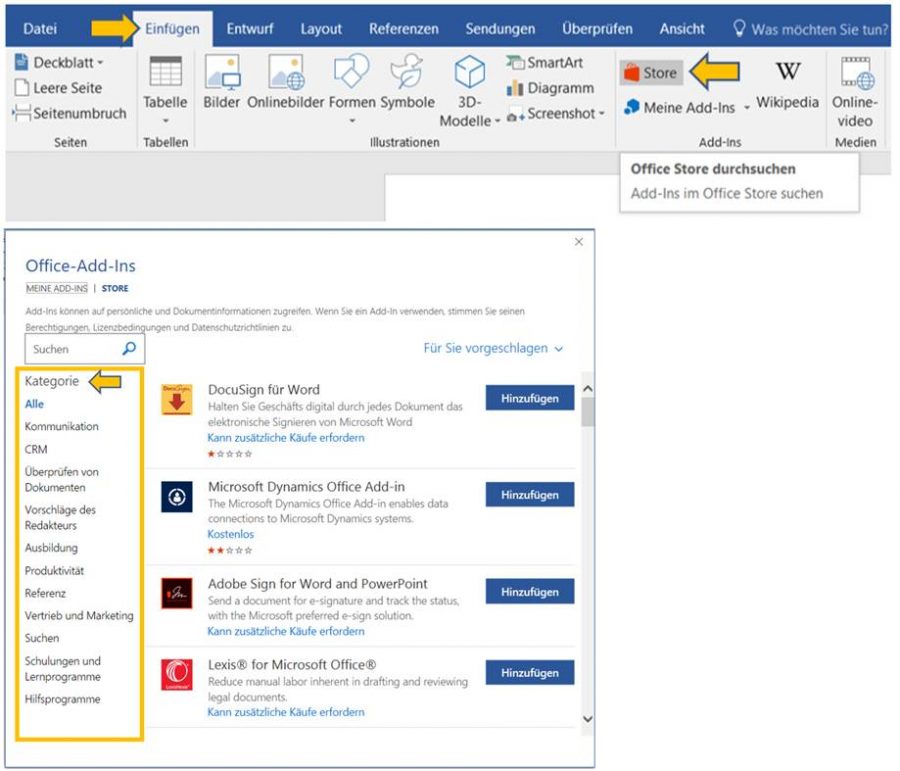
Task: Open the Formen shapes gallery
Action: (352, 90)
